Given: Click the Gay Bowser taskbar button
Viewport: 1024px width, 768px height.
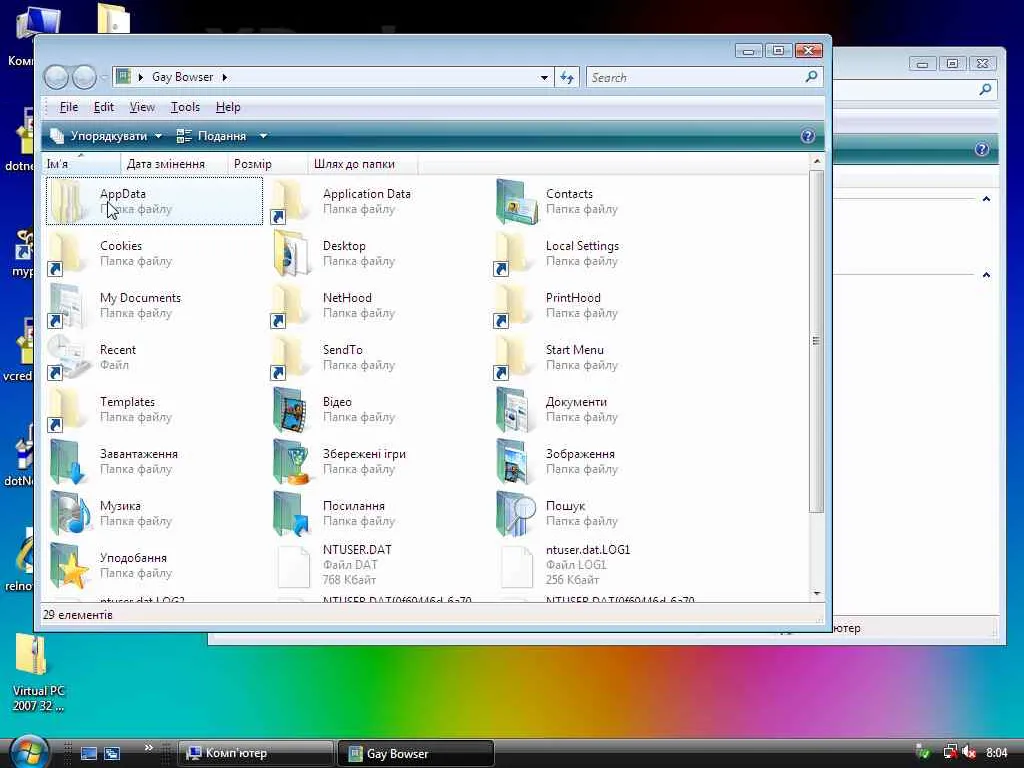Looking at the screenshot, I should [415, 754].
